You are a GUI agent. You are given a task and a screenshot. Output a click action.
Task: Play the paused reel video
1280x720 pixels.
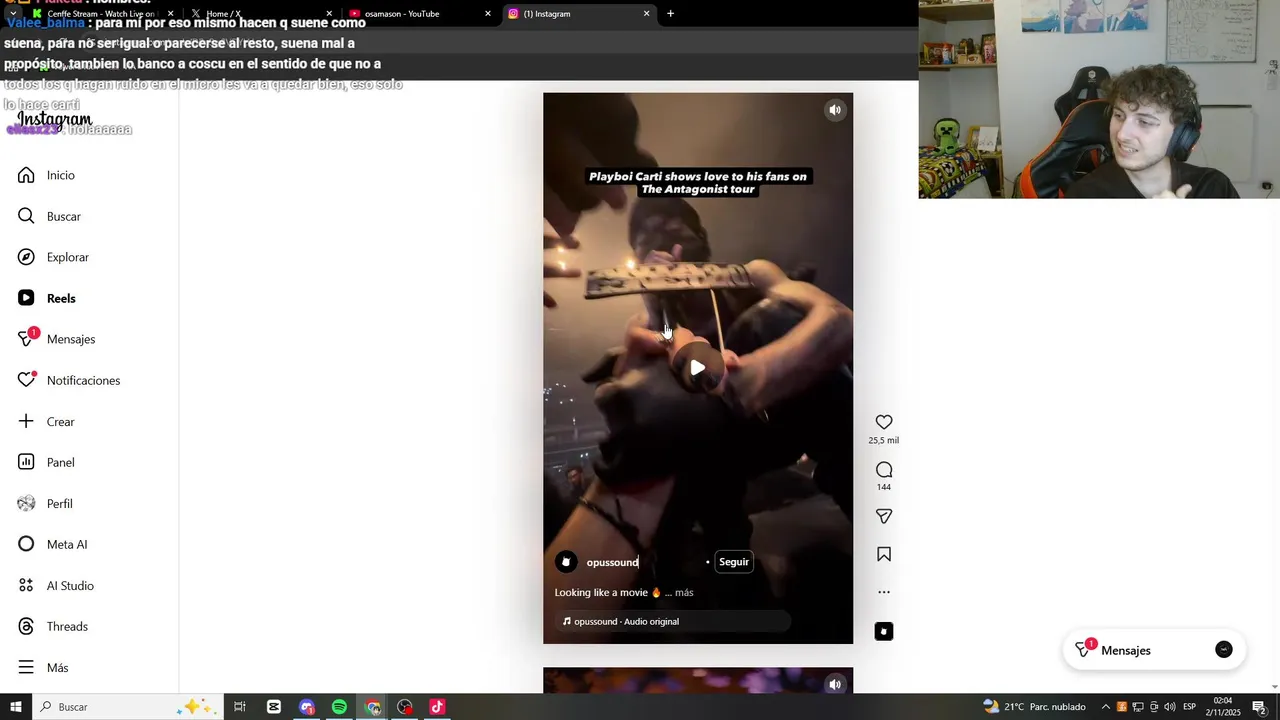coord(698,368)
